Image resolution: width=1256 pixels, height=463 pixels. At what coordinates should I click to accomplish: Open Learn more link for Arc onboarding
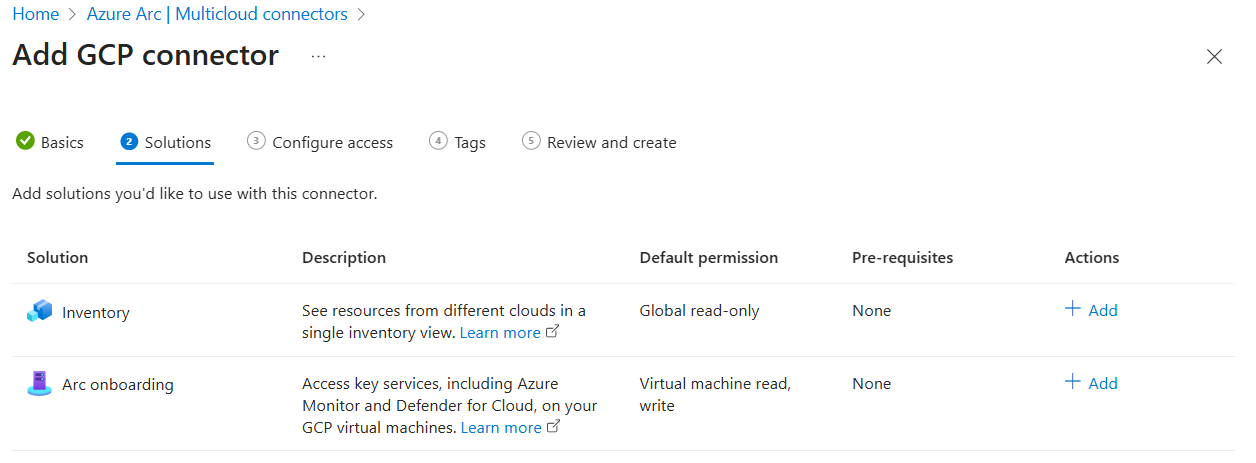point(501,427)
